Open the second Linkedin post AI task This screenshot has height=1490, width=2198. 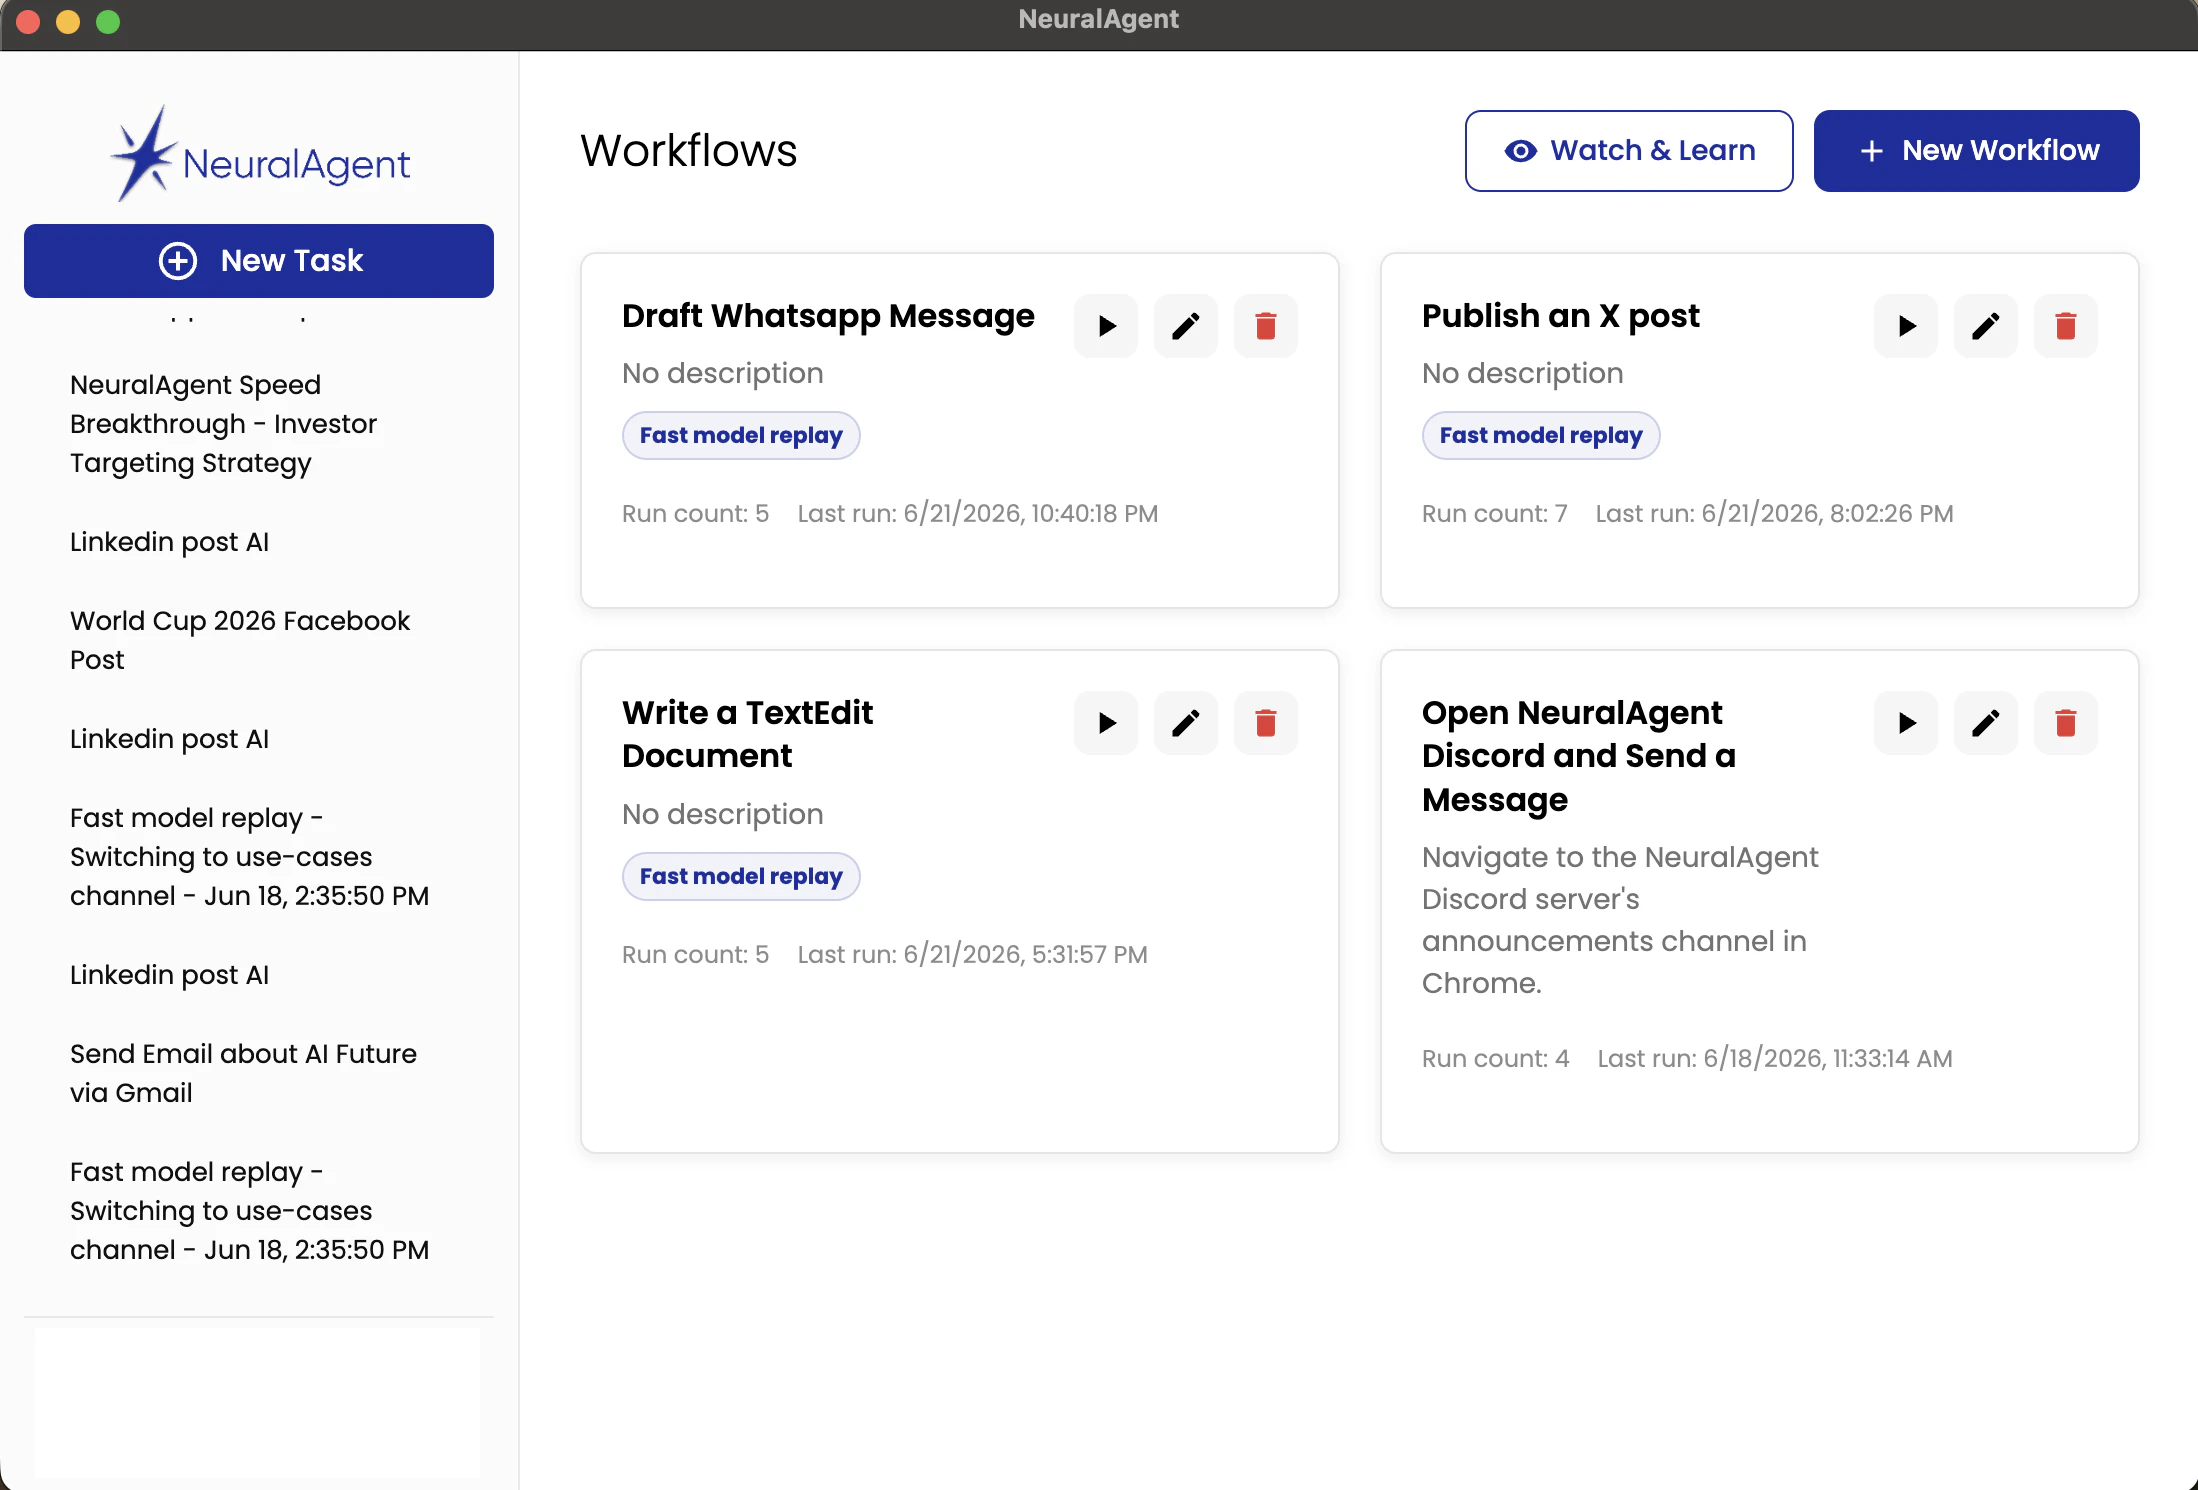[169, 739]
